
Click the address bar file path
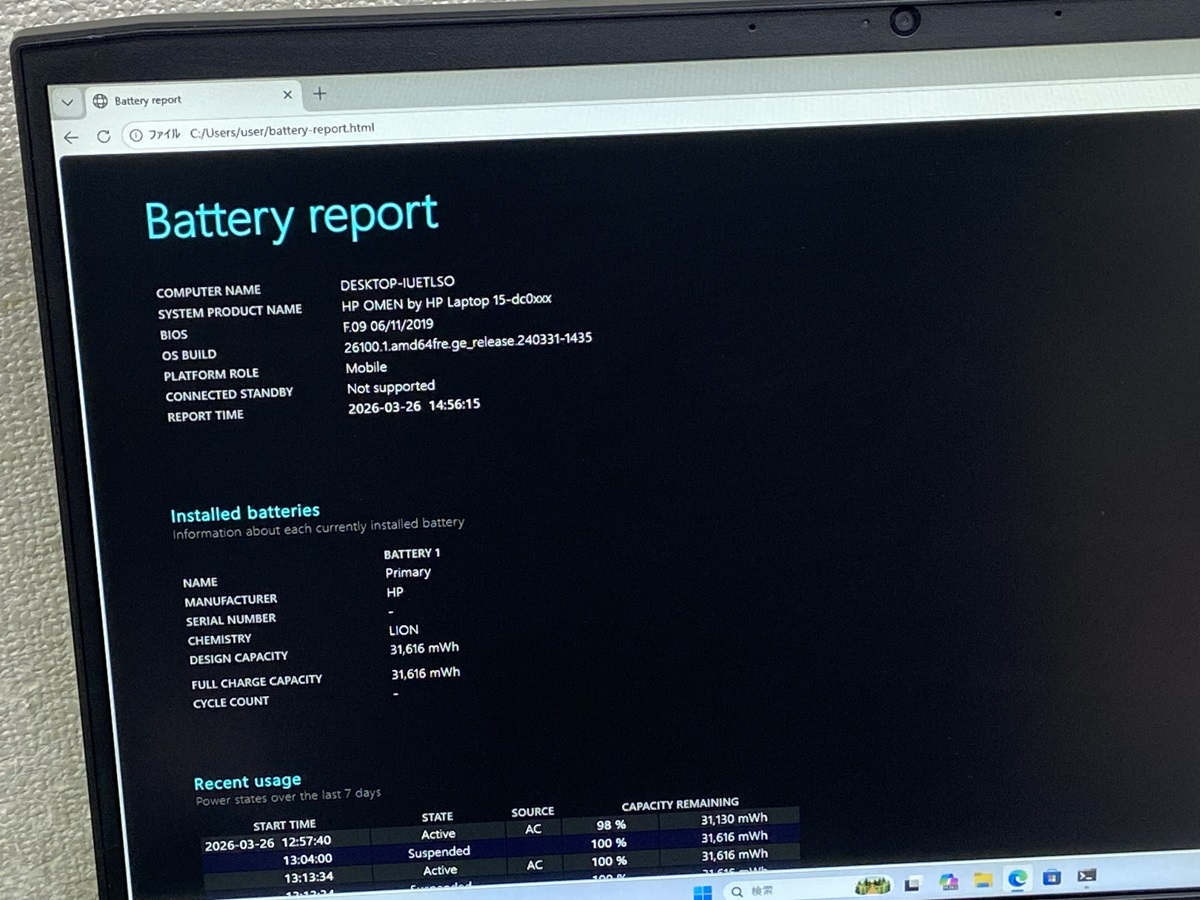[282, 130]
